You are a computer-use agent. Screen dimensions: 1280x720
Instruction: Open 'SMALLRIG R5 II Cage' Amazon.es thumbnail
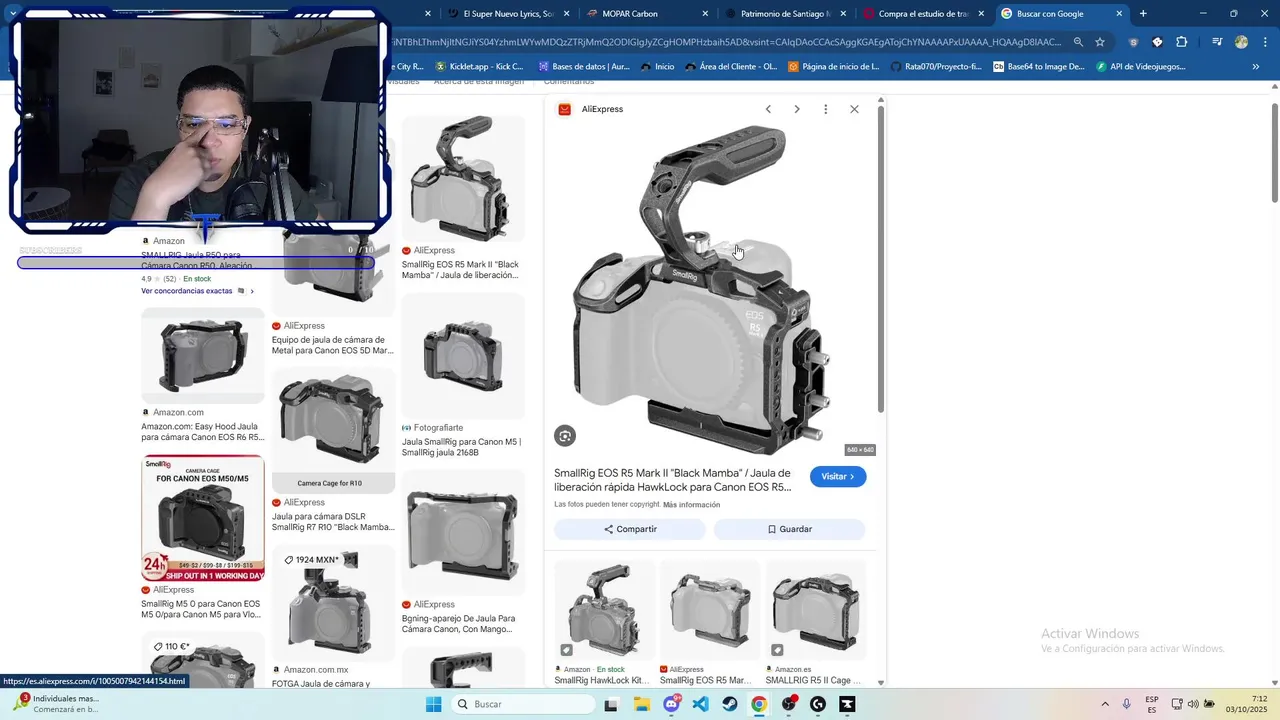(815, 610)
